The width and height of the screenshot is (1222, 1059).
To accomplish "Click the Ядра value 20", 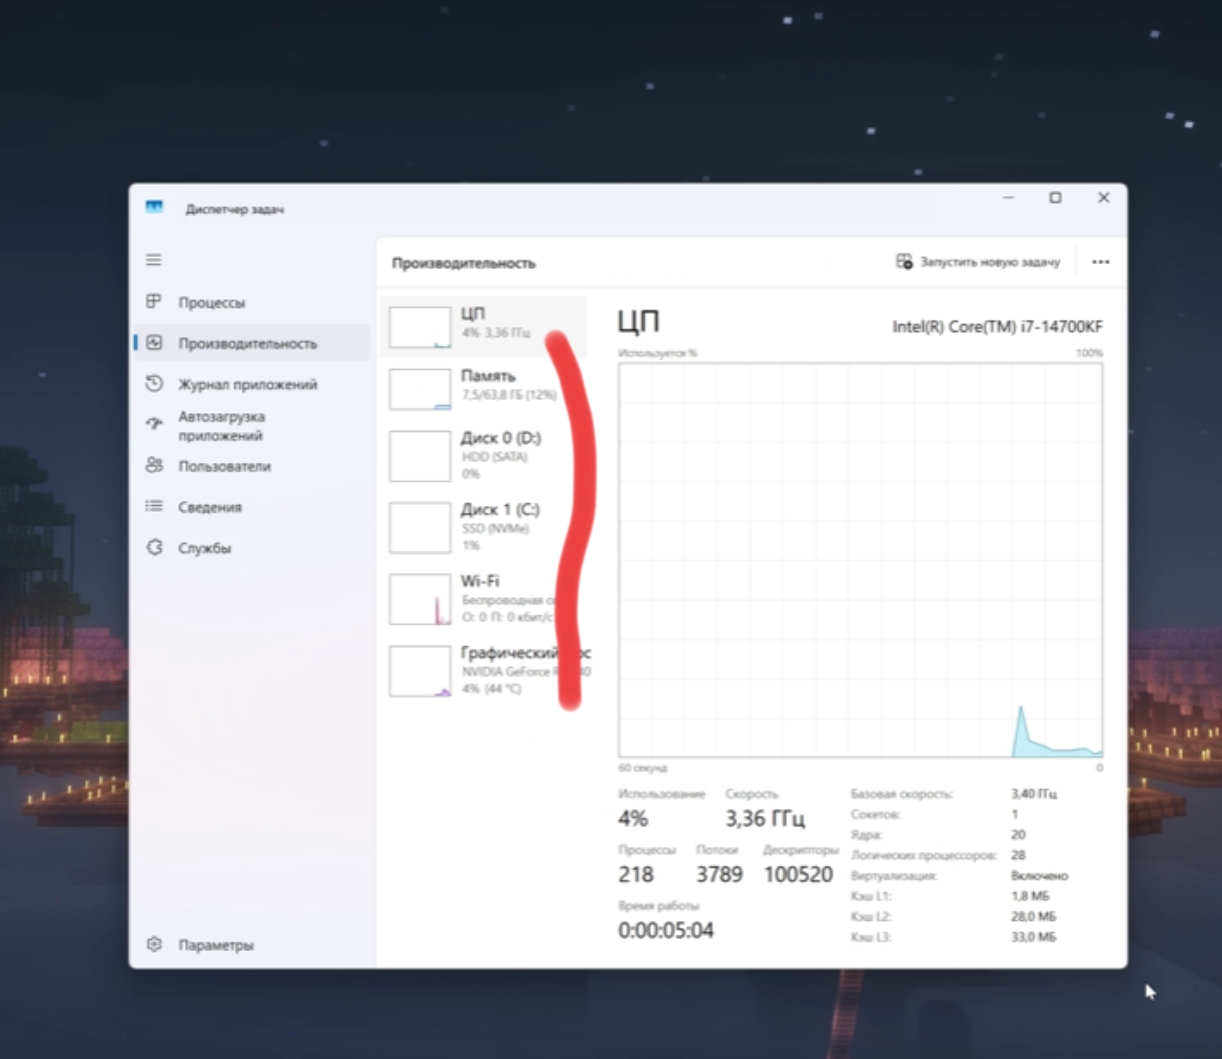I will (x=1018, y=834).
